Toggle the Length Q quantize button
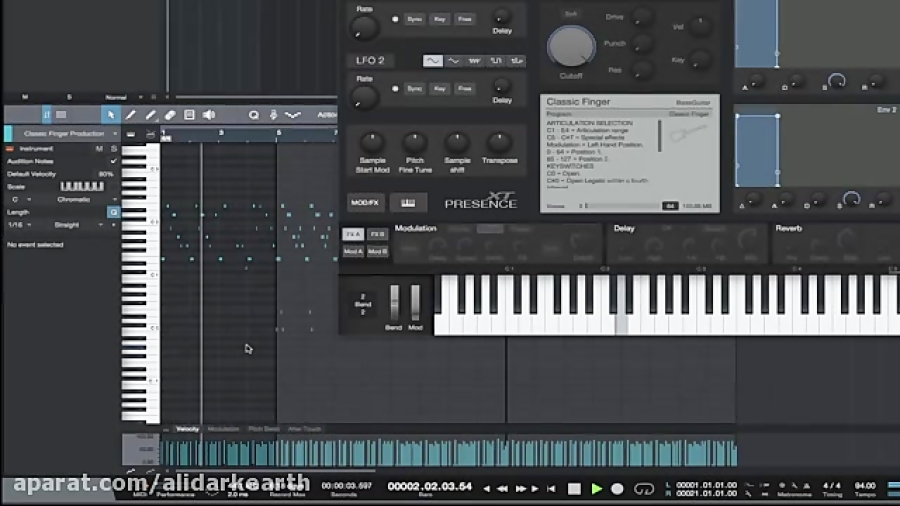Viewport: 900px width, 506px height. click(113, 212)
